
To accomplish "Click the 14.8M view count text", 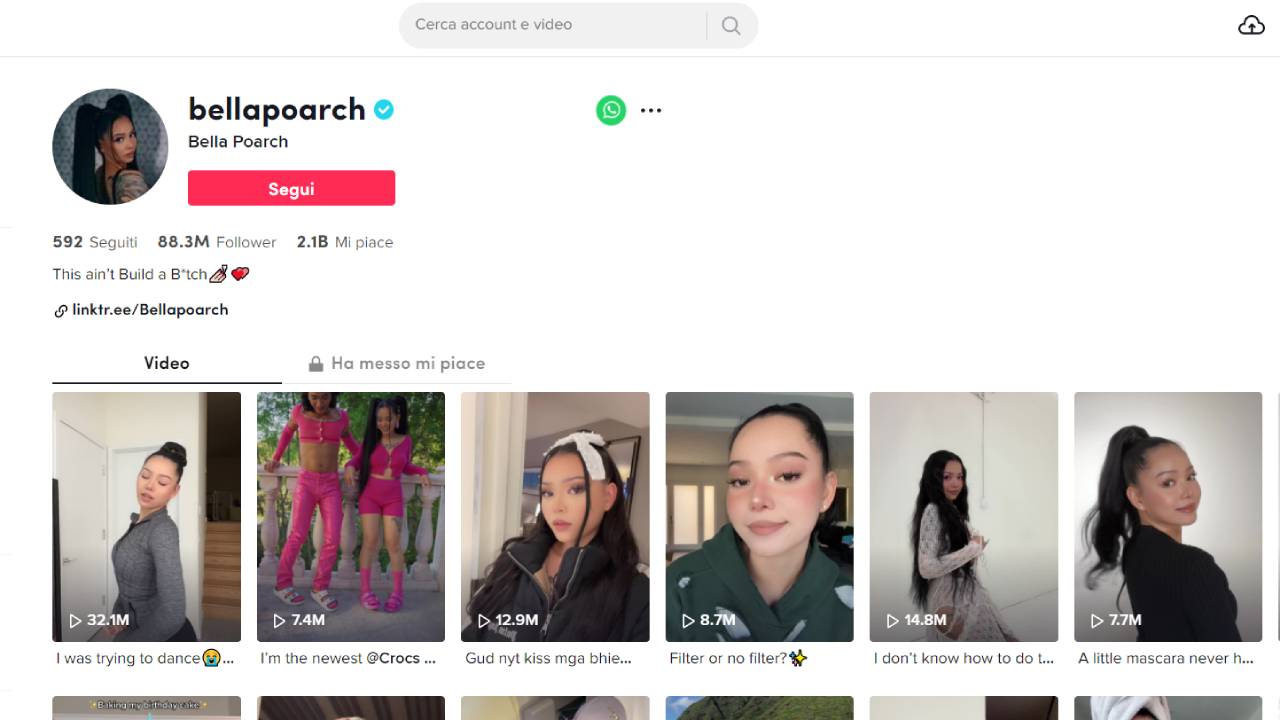I will [925, 620].
